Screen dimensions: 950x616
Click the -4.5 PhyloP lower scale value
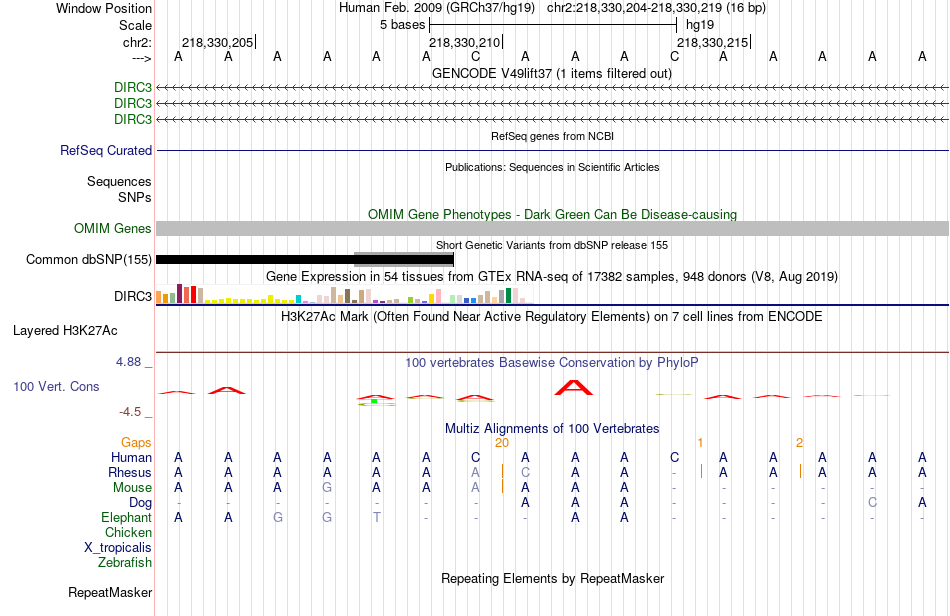click(130, 412)
